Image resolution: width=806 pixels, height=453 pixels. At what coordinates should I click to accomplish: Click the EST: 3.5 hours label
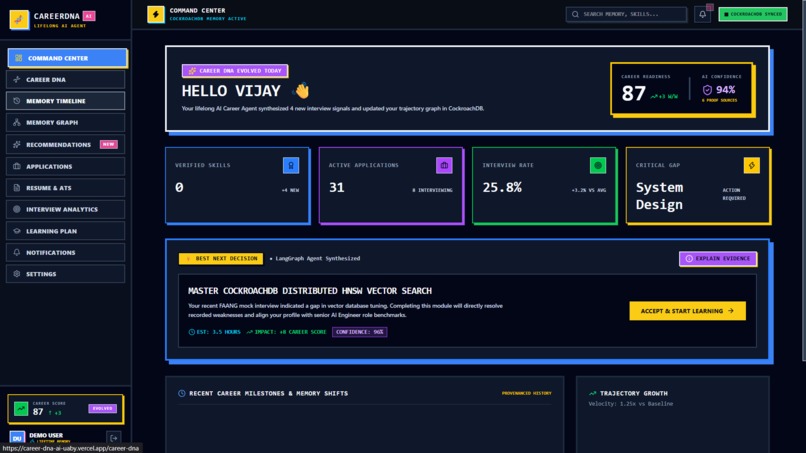coord(214,332)
